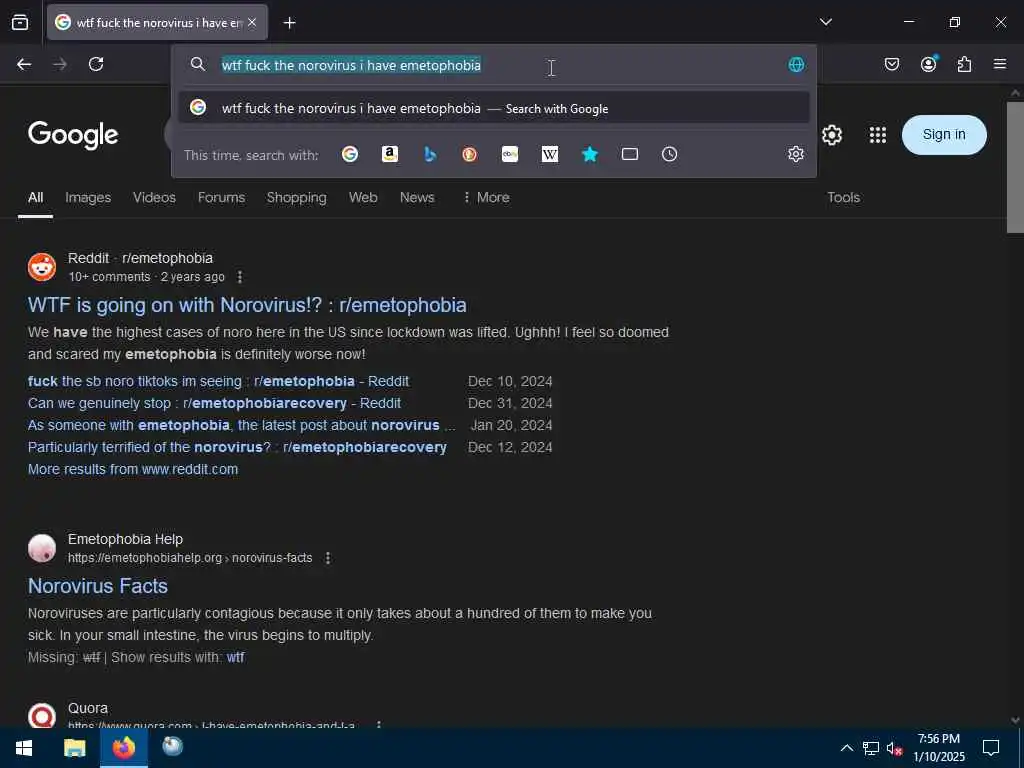The image size is (1024, 768).
Task: Open the Norovirus Facts result
Action: (x=97, y=586)
